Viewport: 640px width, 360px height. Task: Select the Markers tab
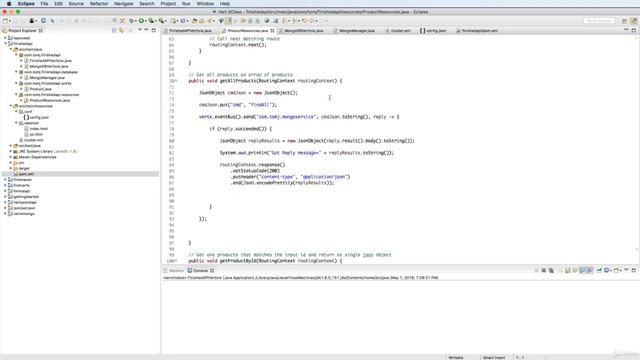(173, 271)
